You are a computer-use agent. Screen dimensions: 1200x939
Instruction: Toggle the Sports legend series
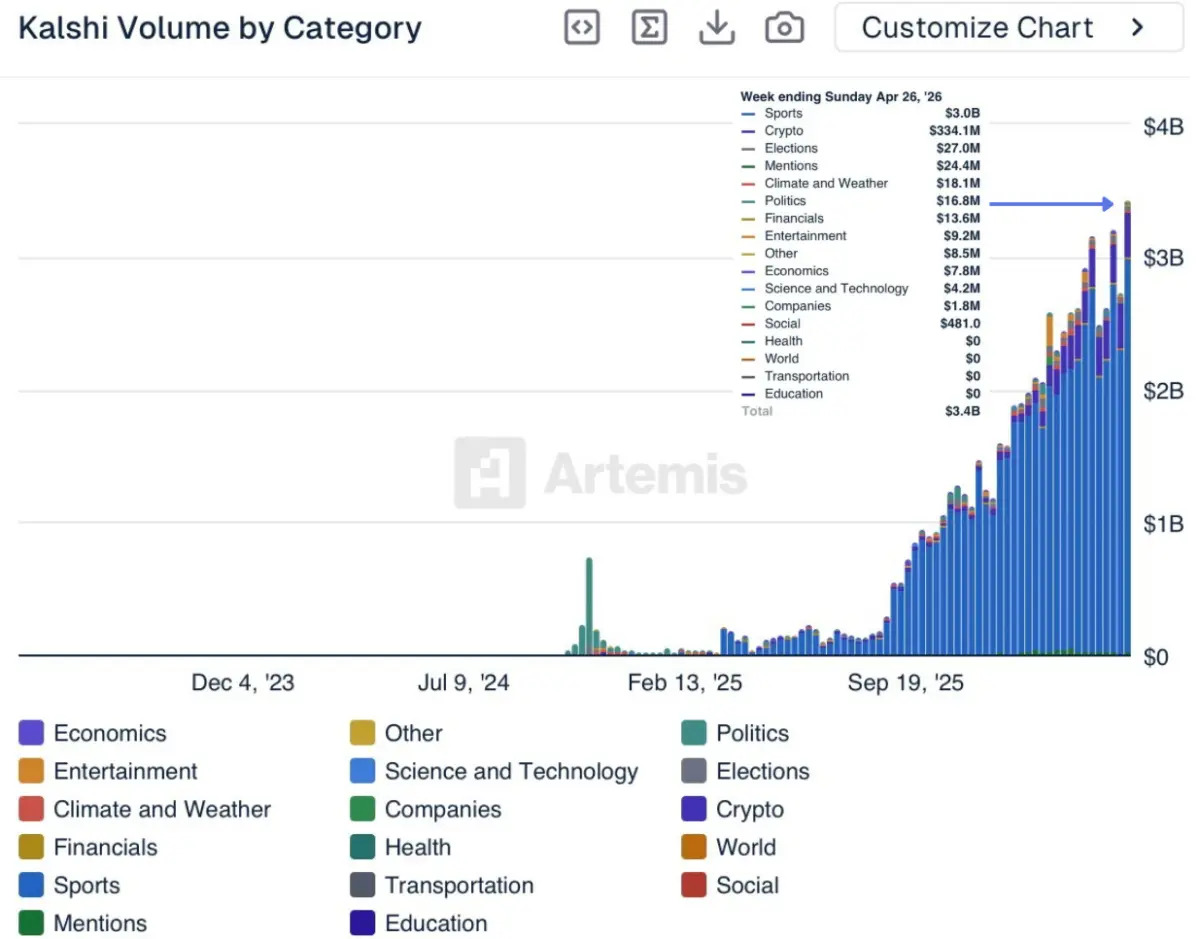[x=86, y=885]
